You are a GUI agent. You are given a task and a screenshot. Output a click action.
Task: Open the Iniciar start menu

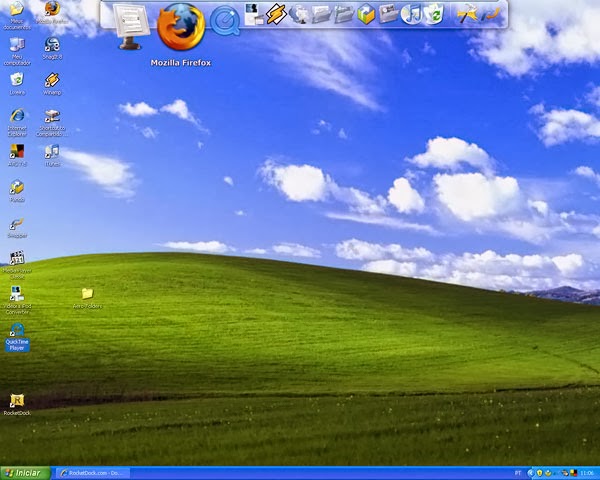(25, 473)
